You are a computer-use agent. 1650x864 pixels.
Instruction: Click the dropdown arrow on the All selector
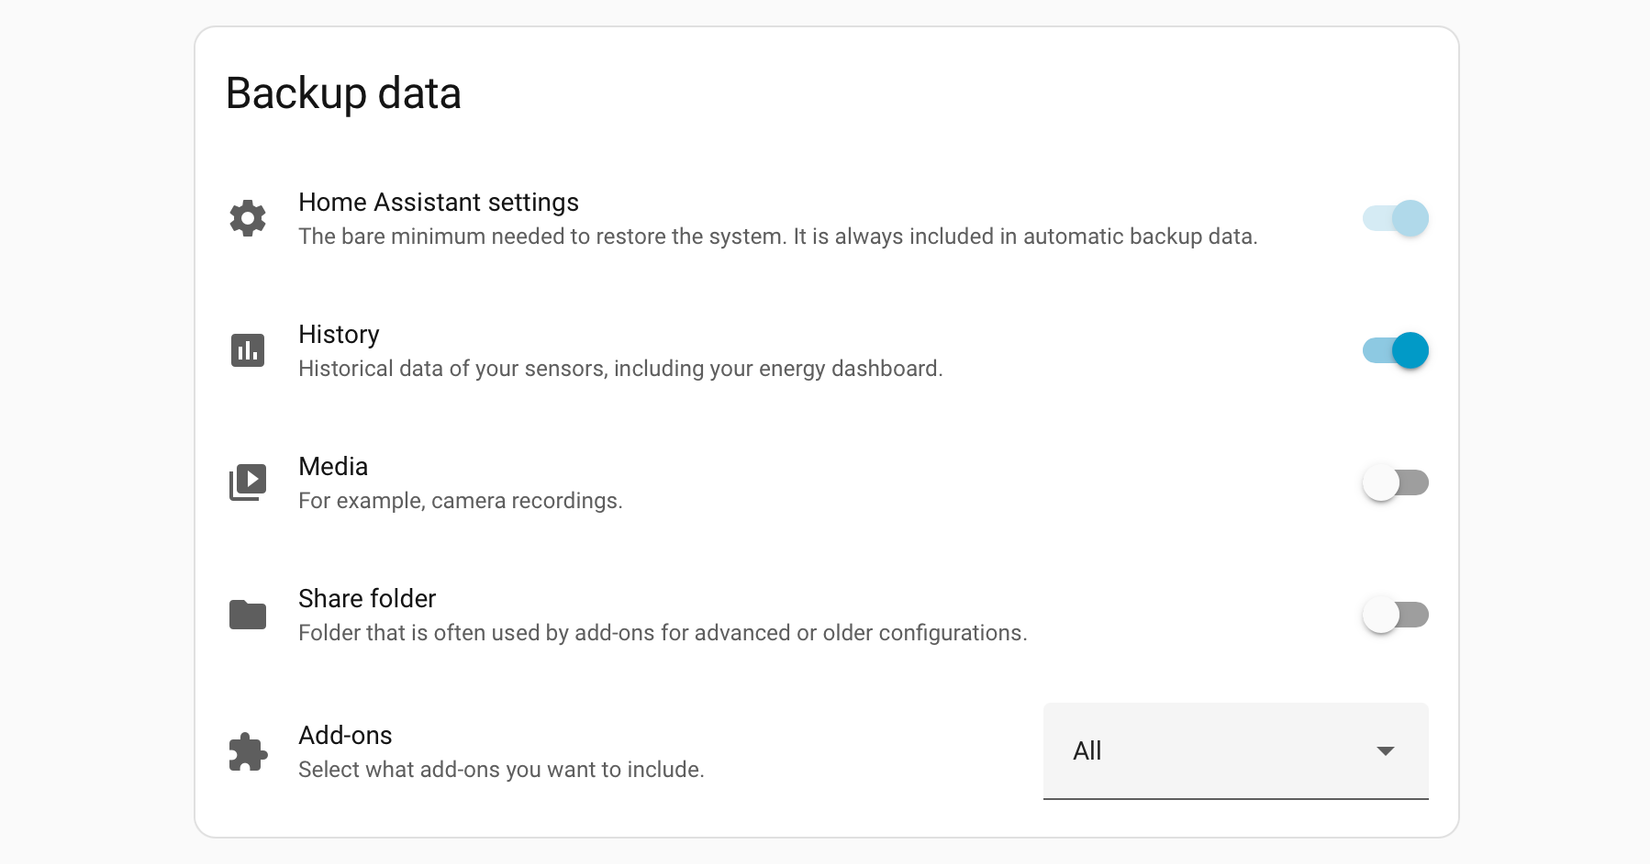pos(1386,751)
